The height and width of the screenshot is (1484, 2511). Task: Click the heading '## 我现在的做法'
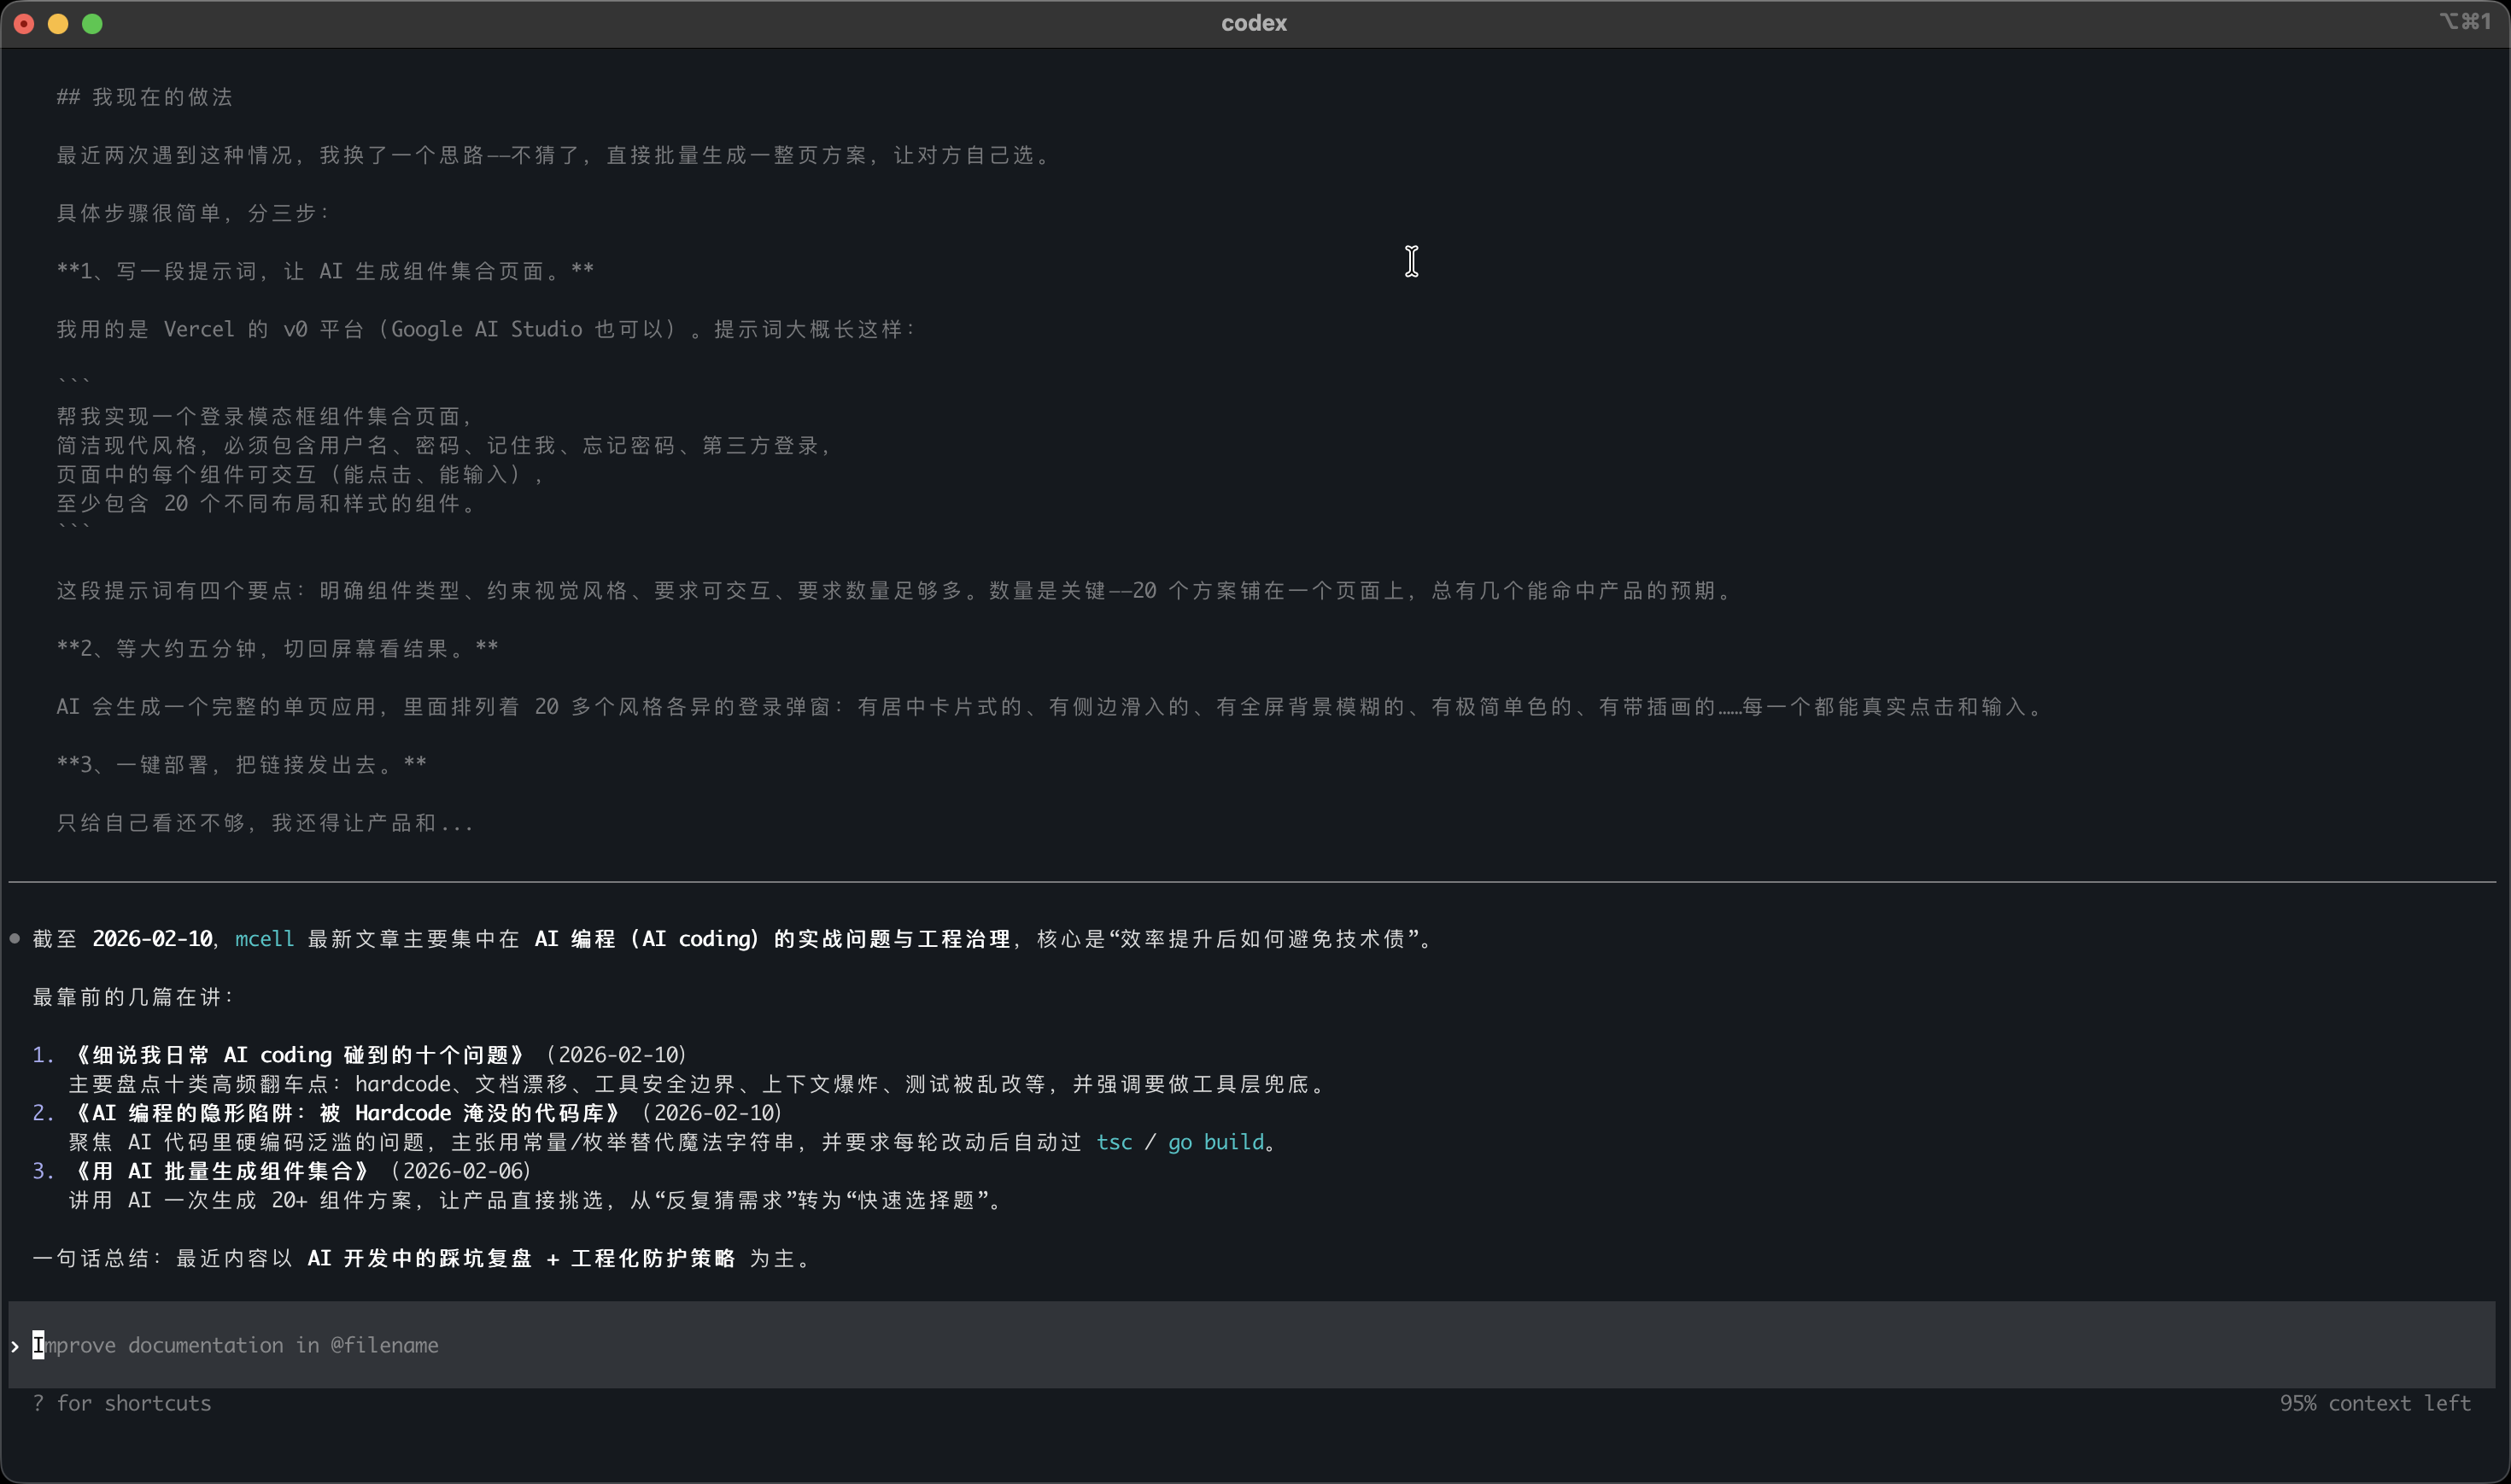click(x=145, y=97)
